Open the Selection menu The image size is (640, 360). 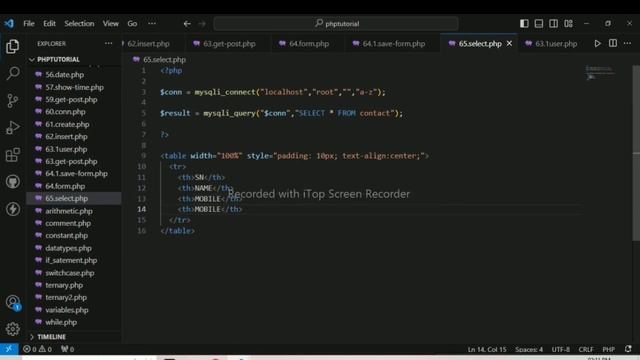coord(79,24)
